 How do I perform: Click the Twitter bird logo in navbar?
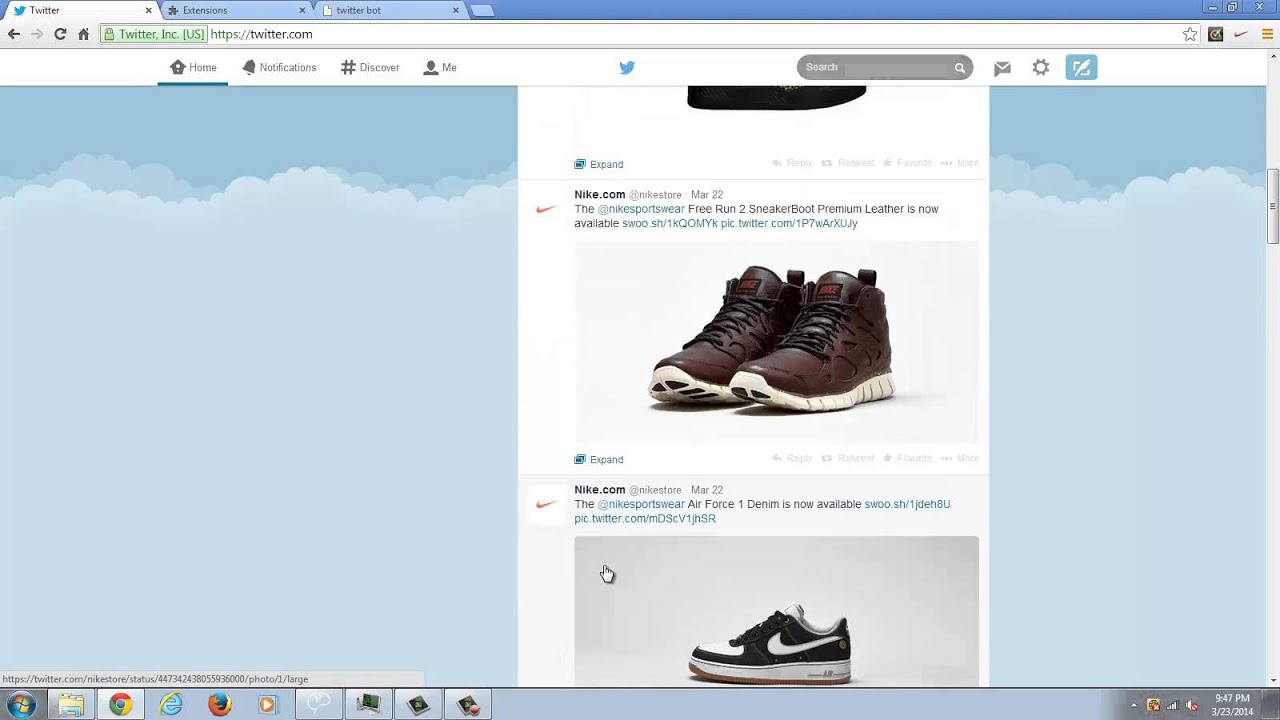pyautogui.click(x=627, y=68)
